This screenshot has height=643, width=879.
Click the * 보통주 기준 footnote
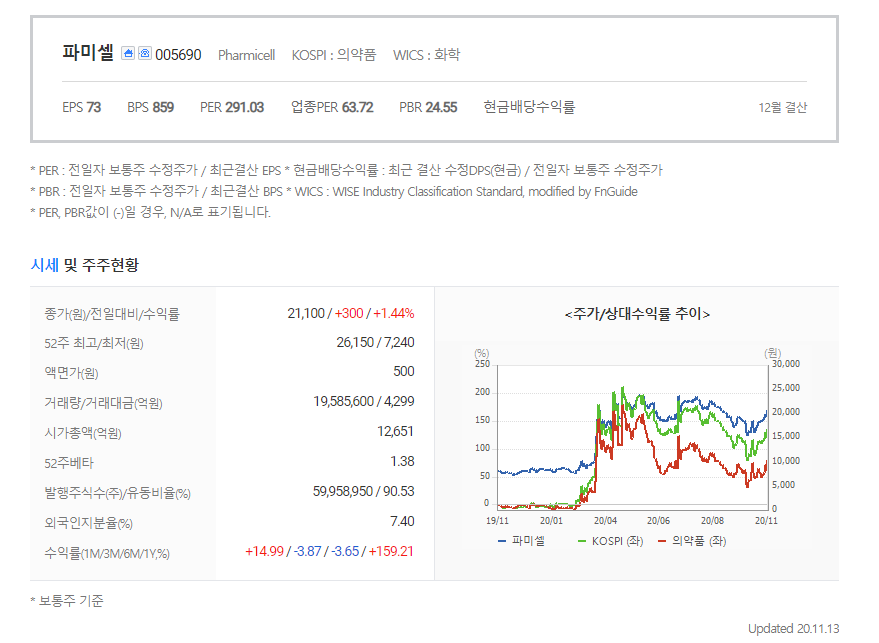[67, 601]
